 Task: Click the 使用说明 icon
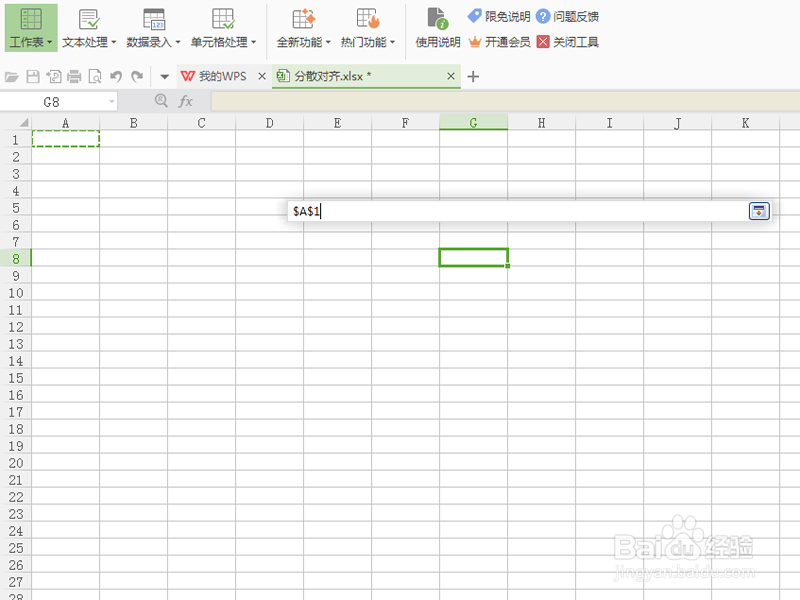pyautogui.click(x=438, y=28)
